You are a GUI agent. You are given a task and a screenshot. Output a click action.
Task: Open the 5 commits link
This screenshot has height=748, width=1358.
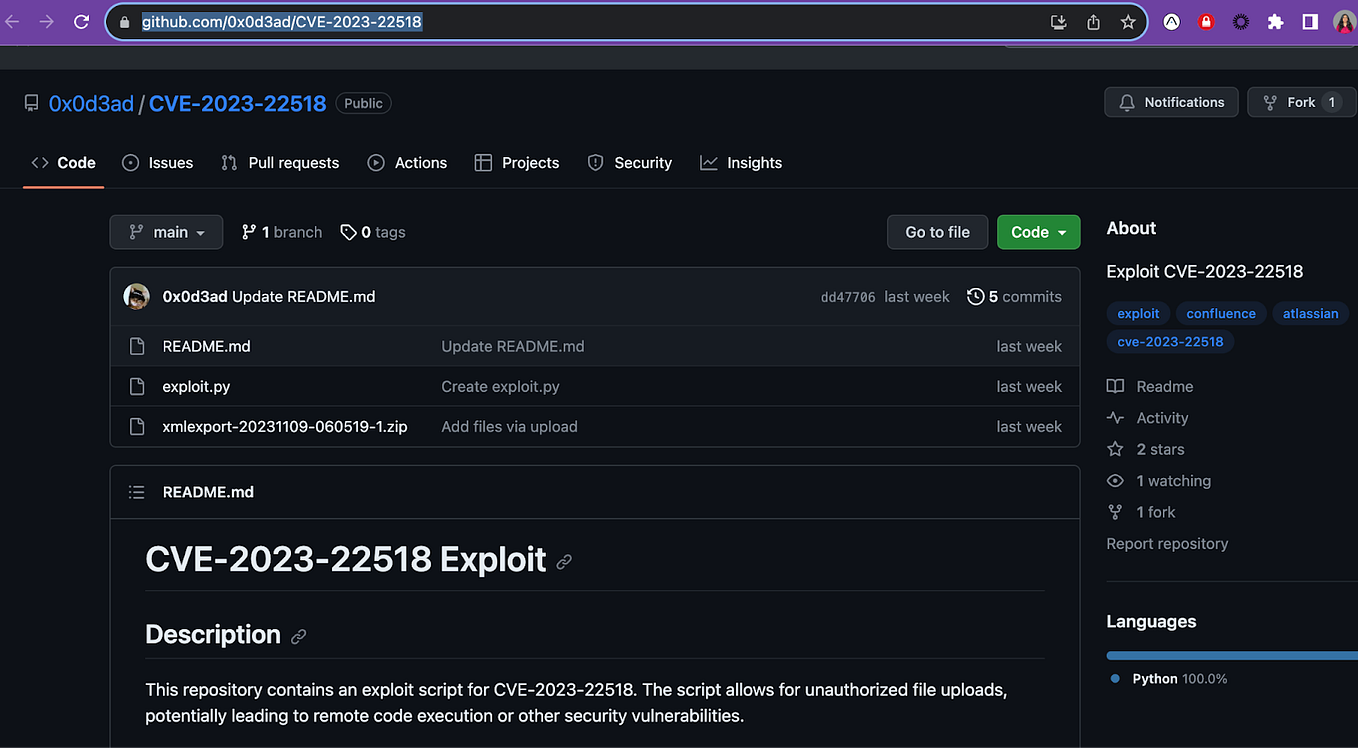[1014, 296]
